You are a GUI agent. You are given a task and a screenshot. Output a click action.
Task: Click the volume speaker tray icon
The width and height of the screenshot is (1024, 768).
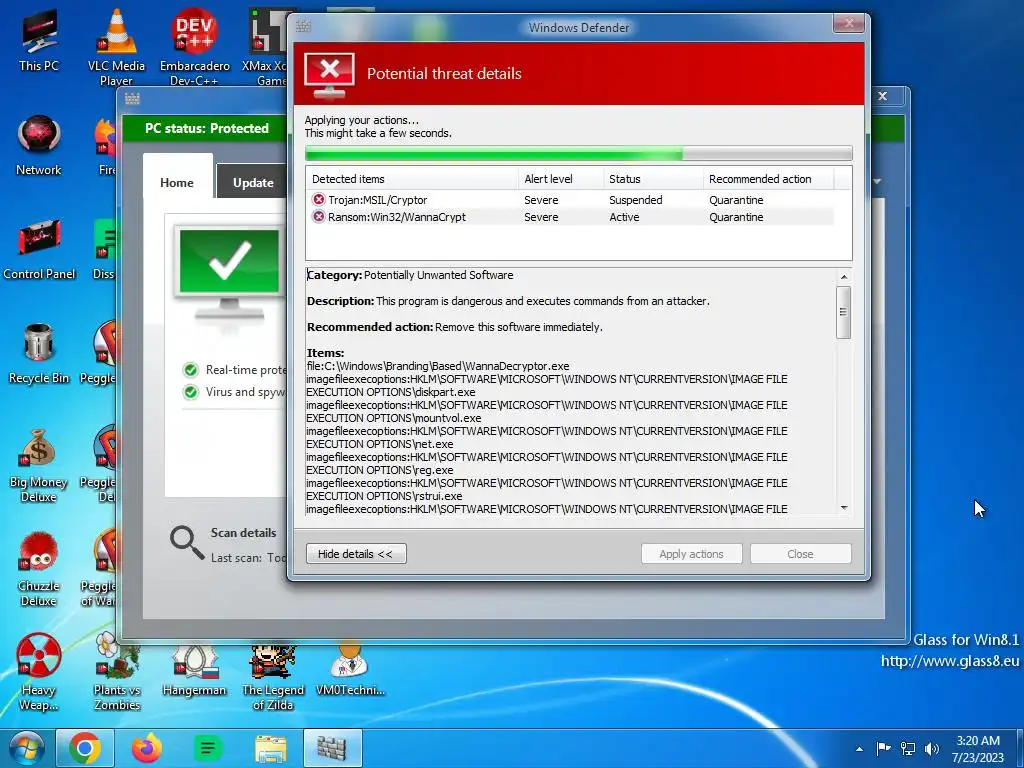point(932,748)
